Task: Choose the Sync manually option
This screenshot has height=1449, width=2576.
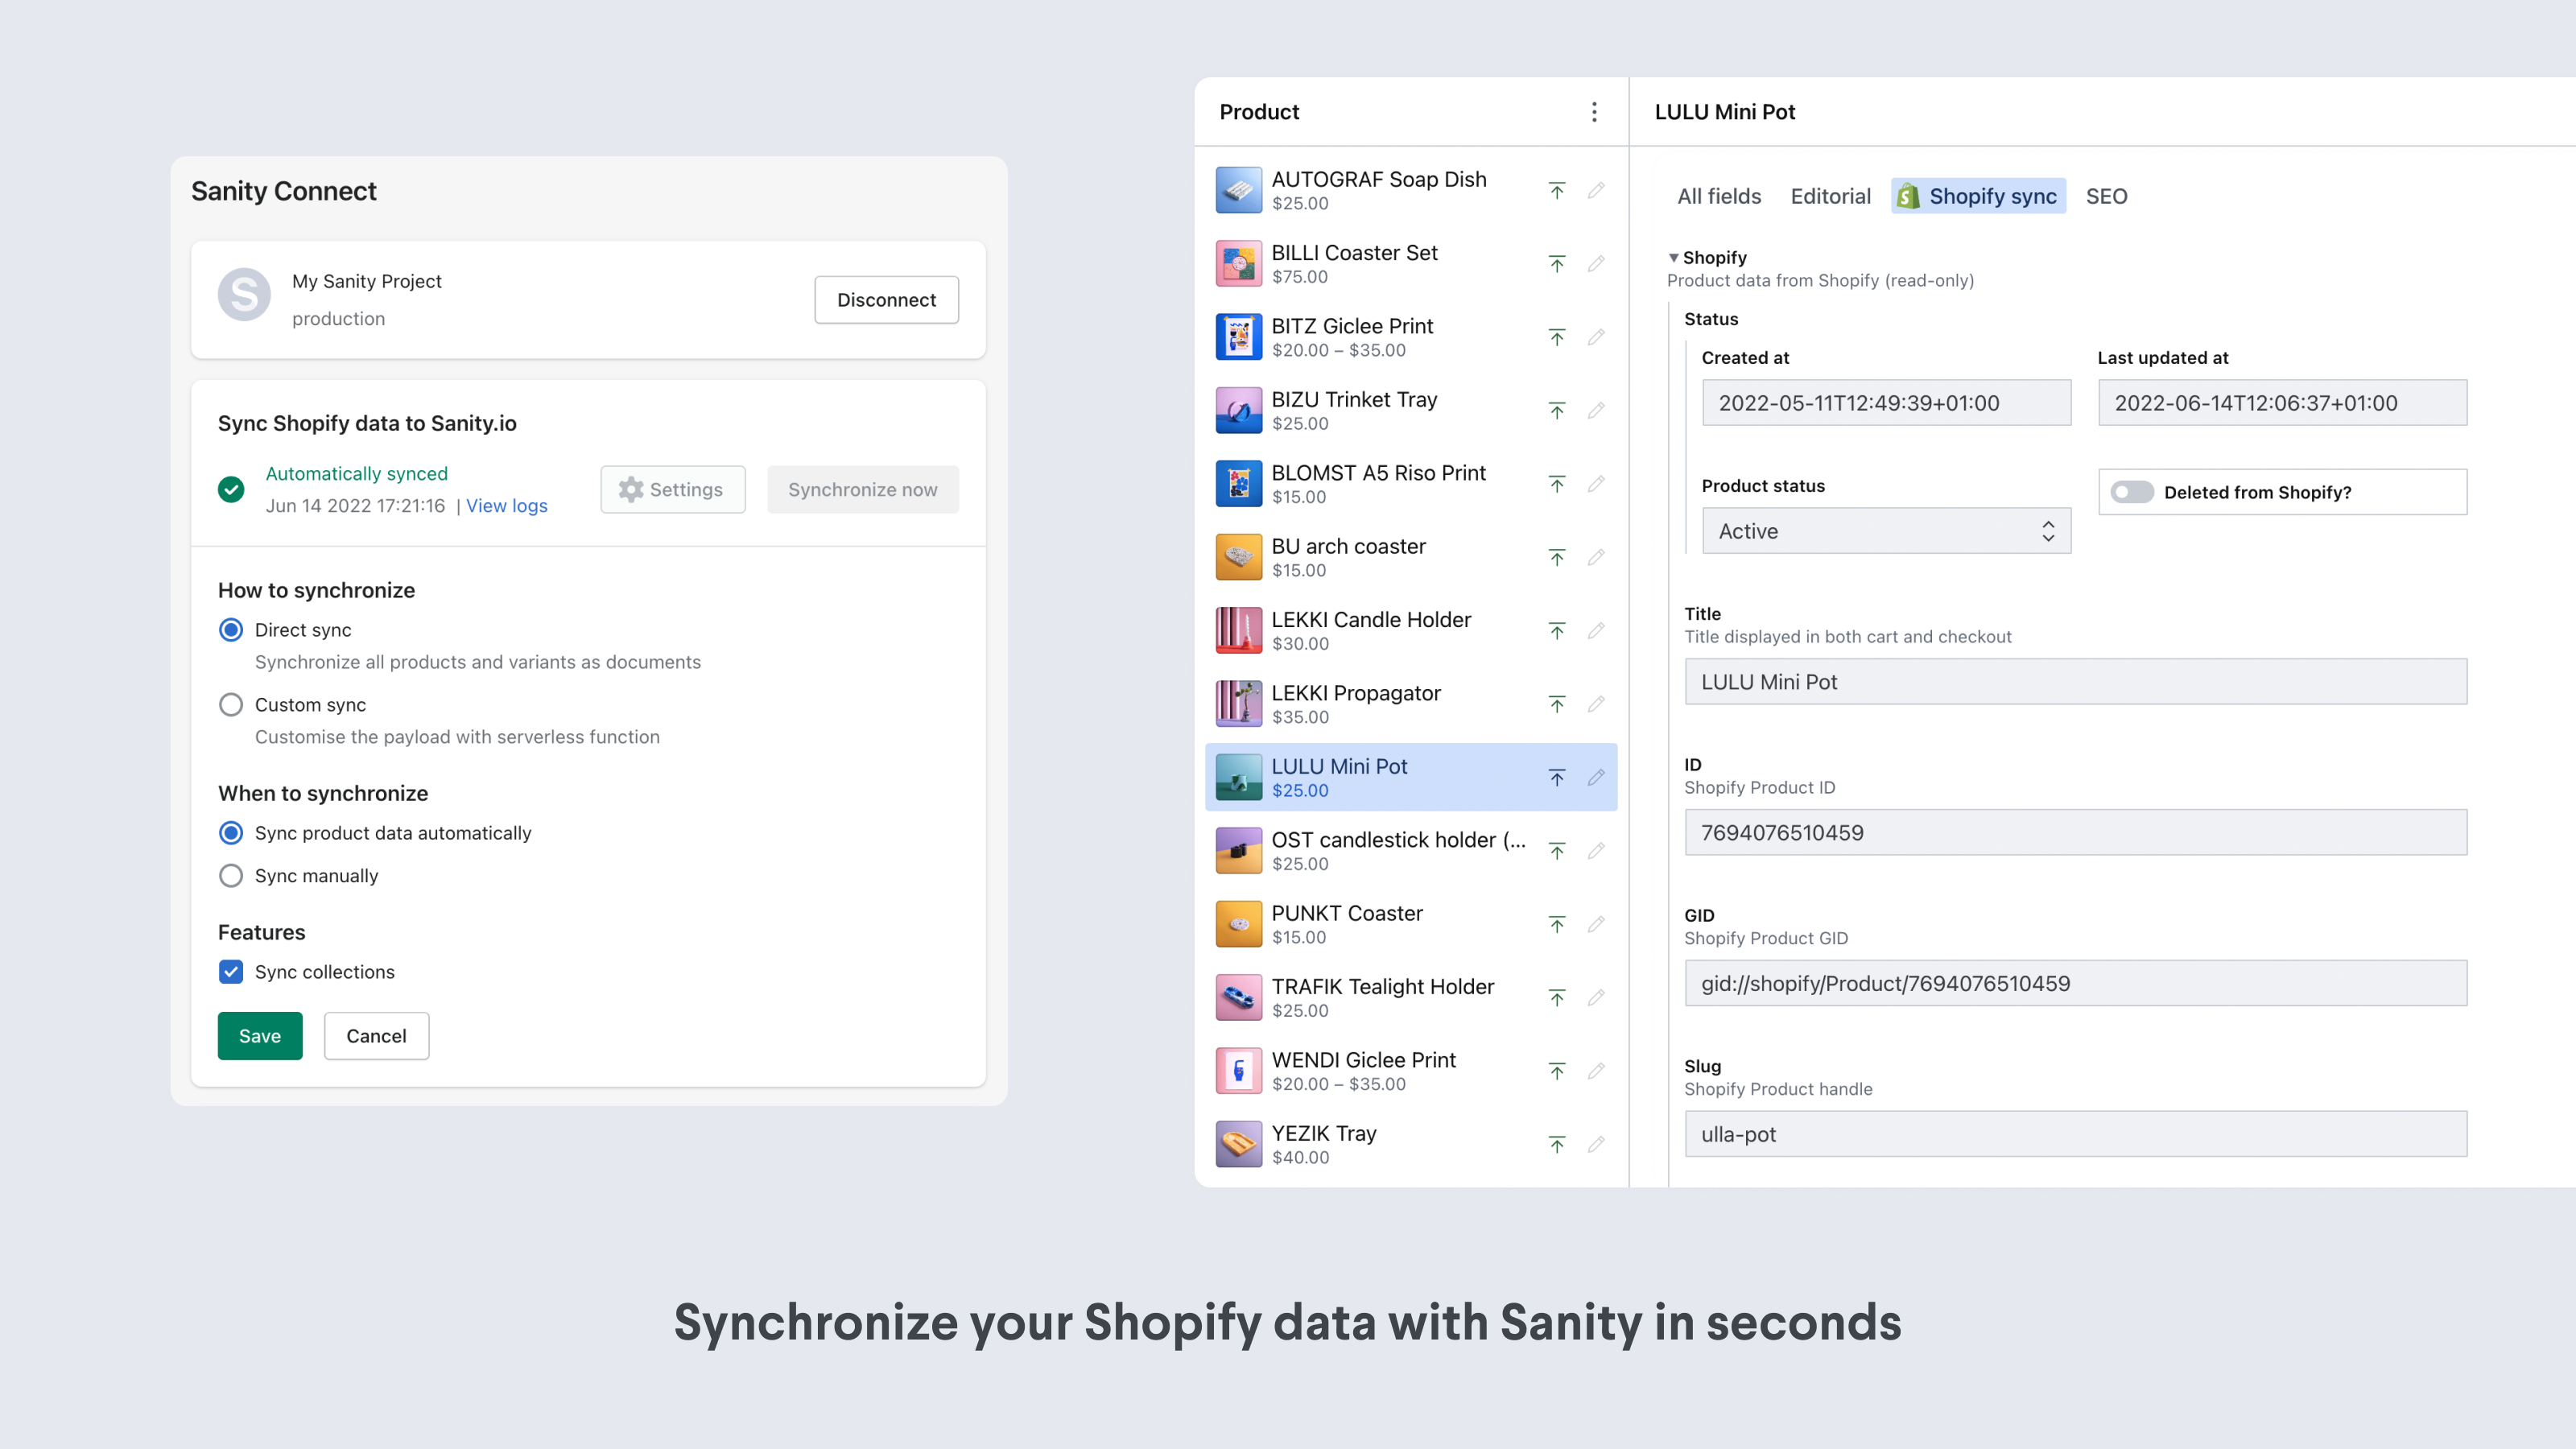Action: tap(231, 876)
